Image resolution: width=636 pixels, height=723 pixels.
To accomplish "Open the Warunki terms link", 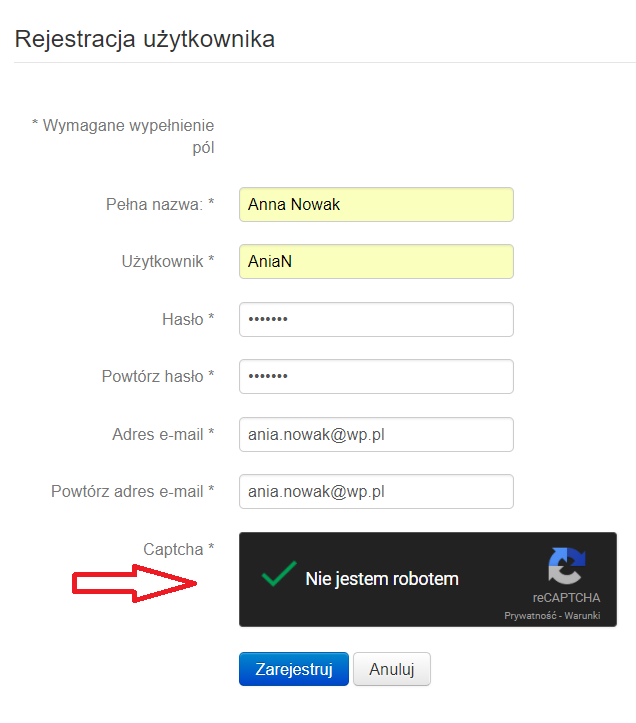I will coord(582,616).
